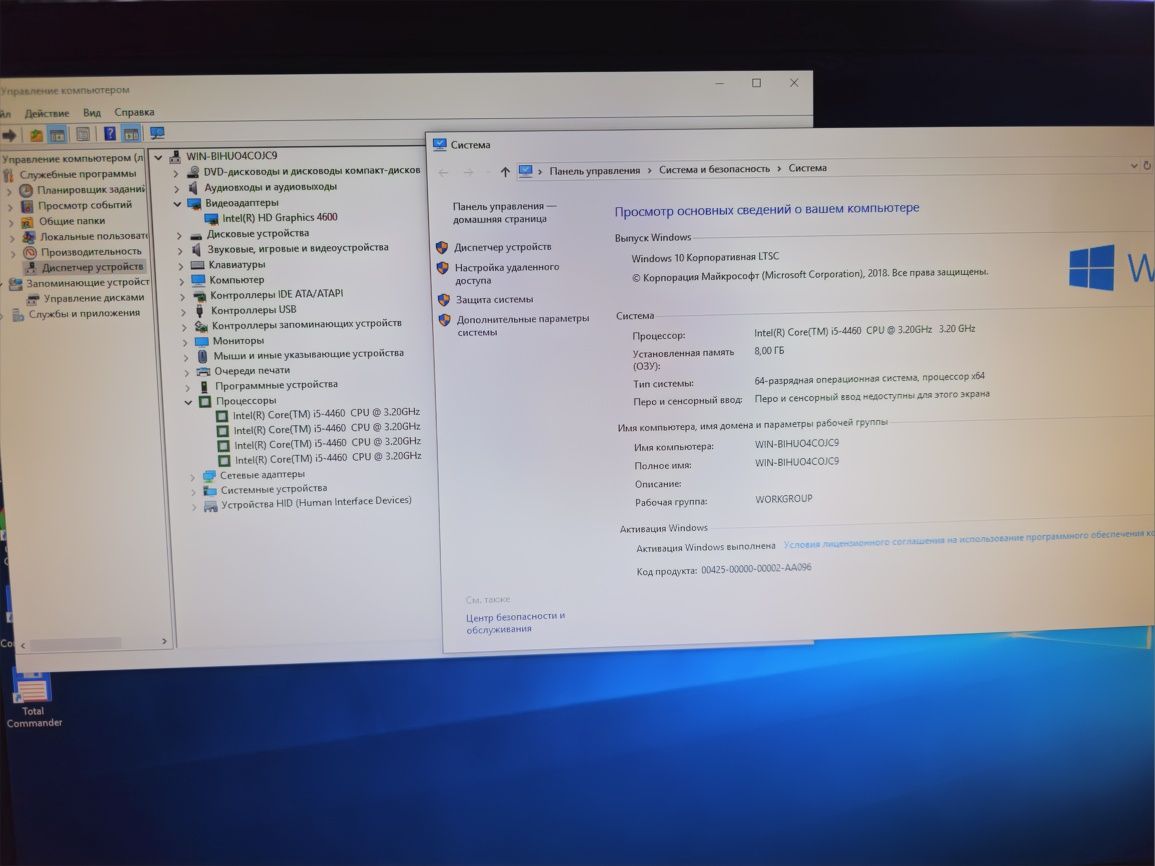The width and height of the screenshot is (1155, 866).
Task: Open Дополнительные параметры системы link
Action: click(x=523, y=325)
